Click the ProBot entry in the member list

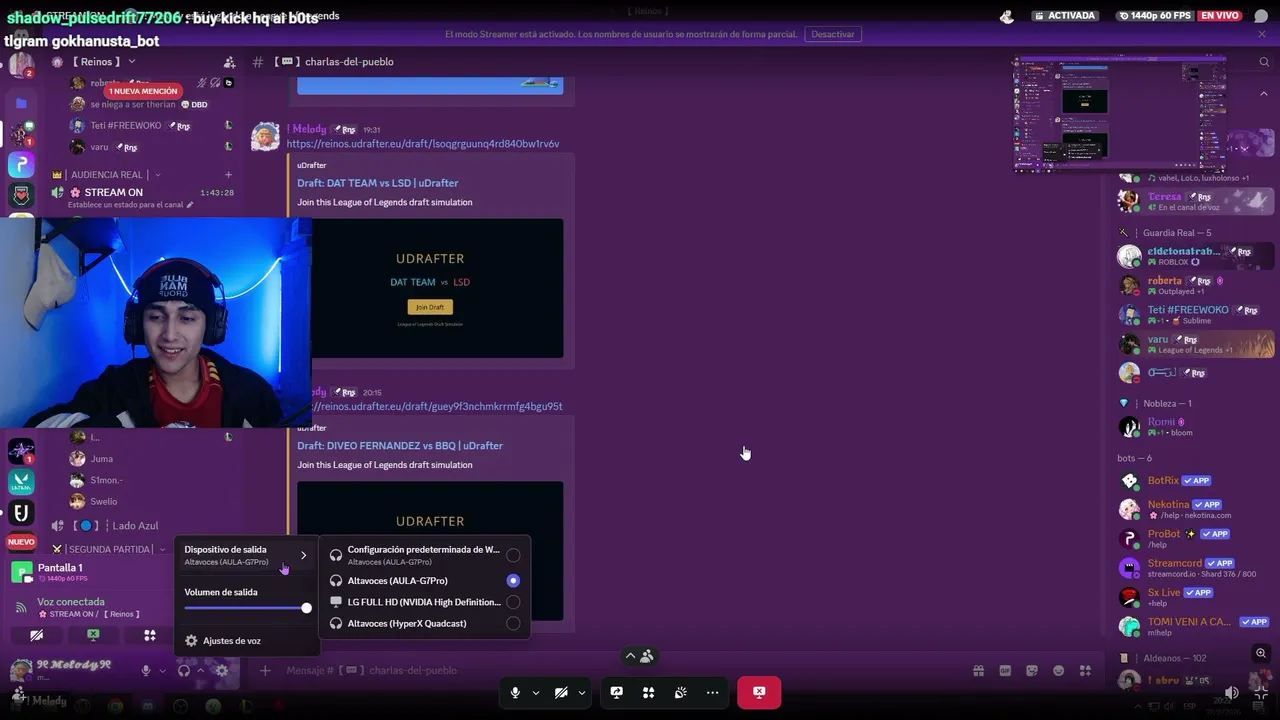coord(1196,538)
